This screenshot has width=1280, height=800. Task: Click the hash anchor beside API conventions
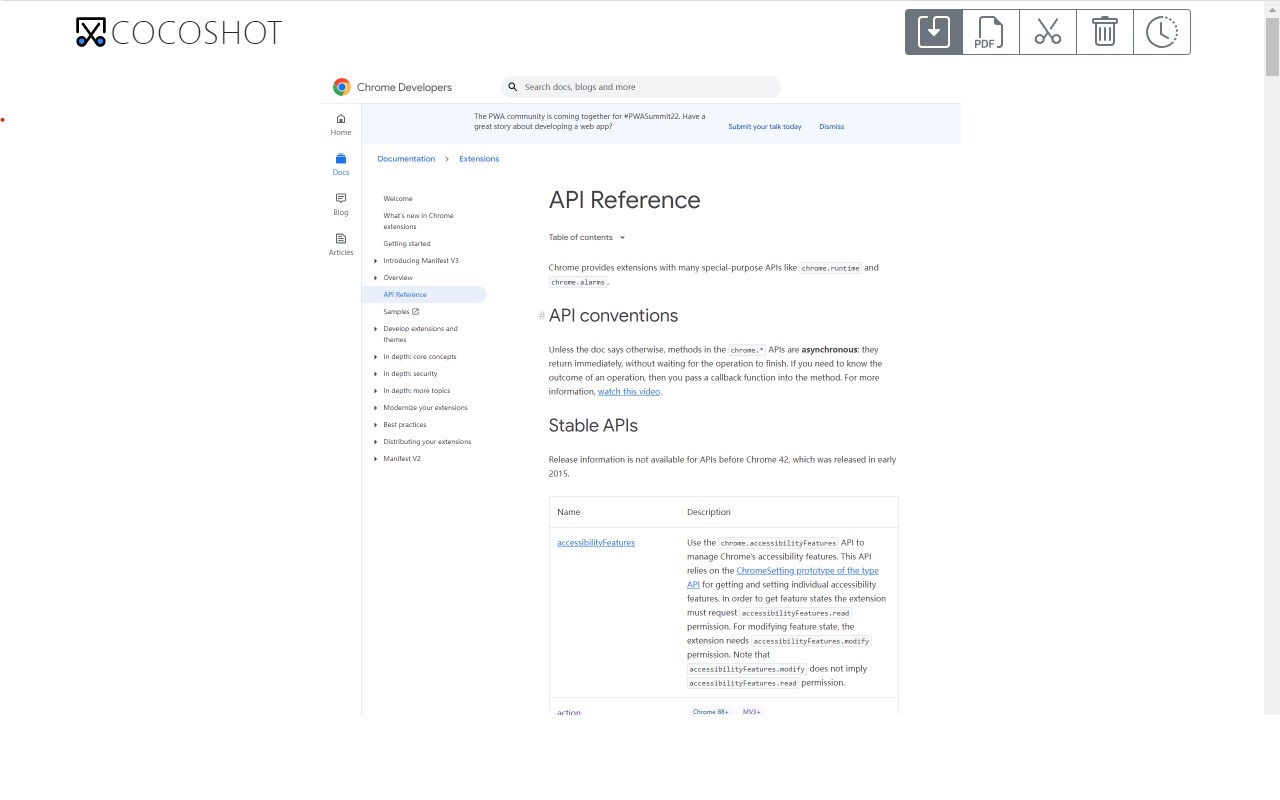[x=542, y=316]
